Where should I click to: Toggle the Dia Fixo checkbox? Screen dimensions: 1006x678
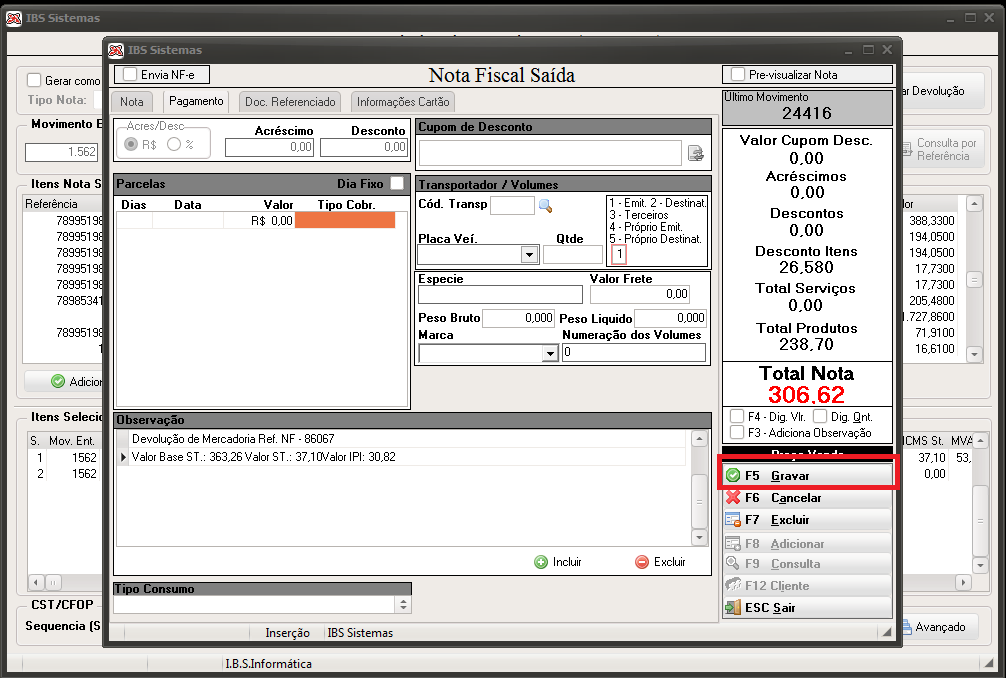point(397,183)
